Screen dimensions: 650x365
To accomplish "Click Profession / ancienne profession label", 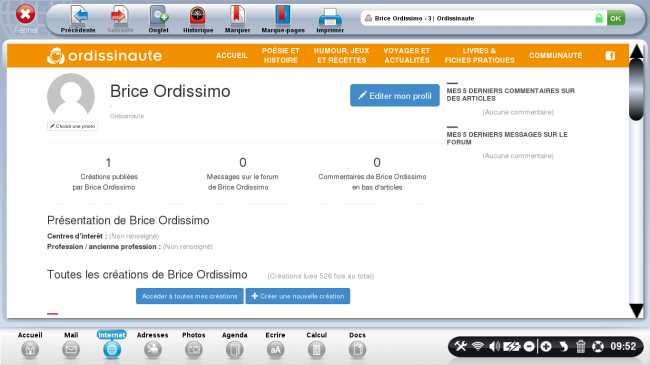I will pos(104,246).
